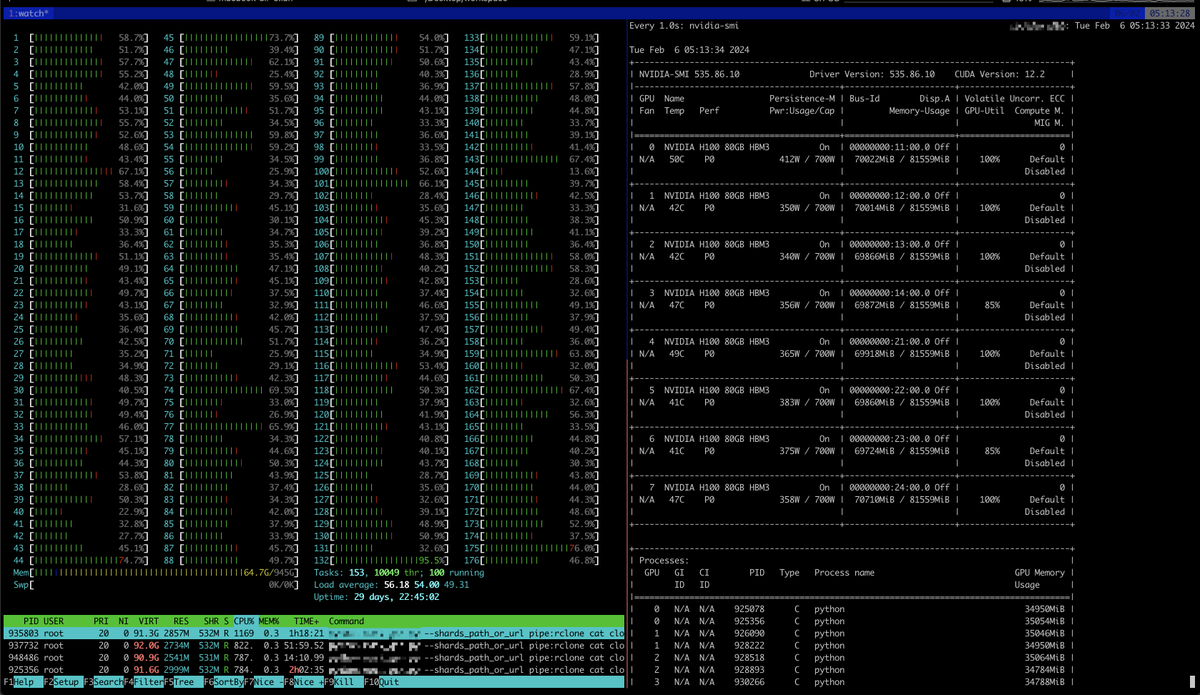Click nvidia-smi process PID 926090
Viewport: 1200px width, 695px height.
click(748, 633)
